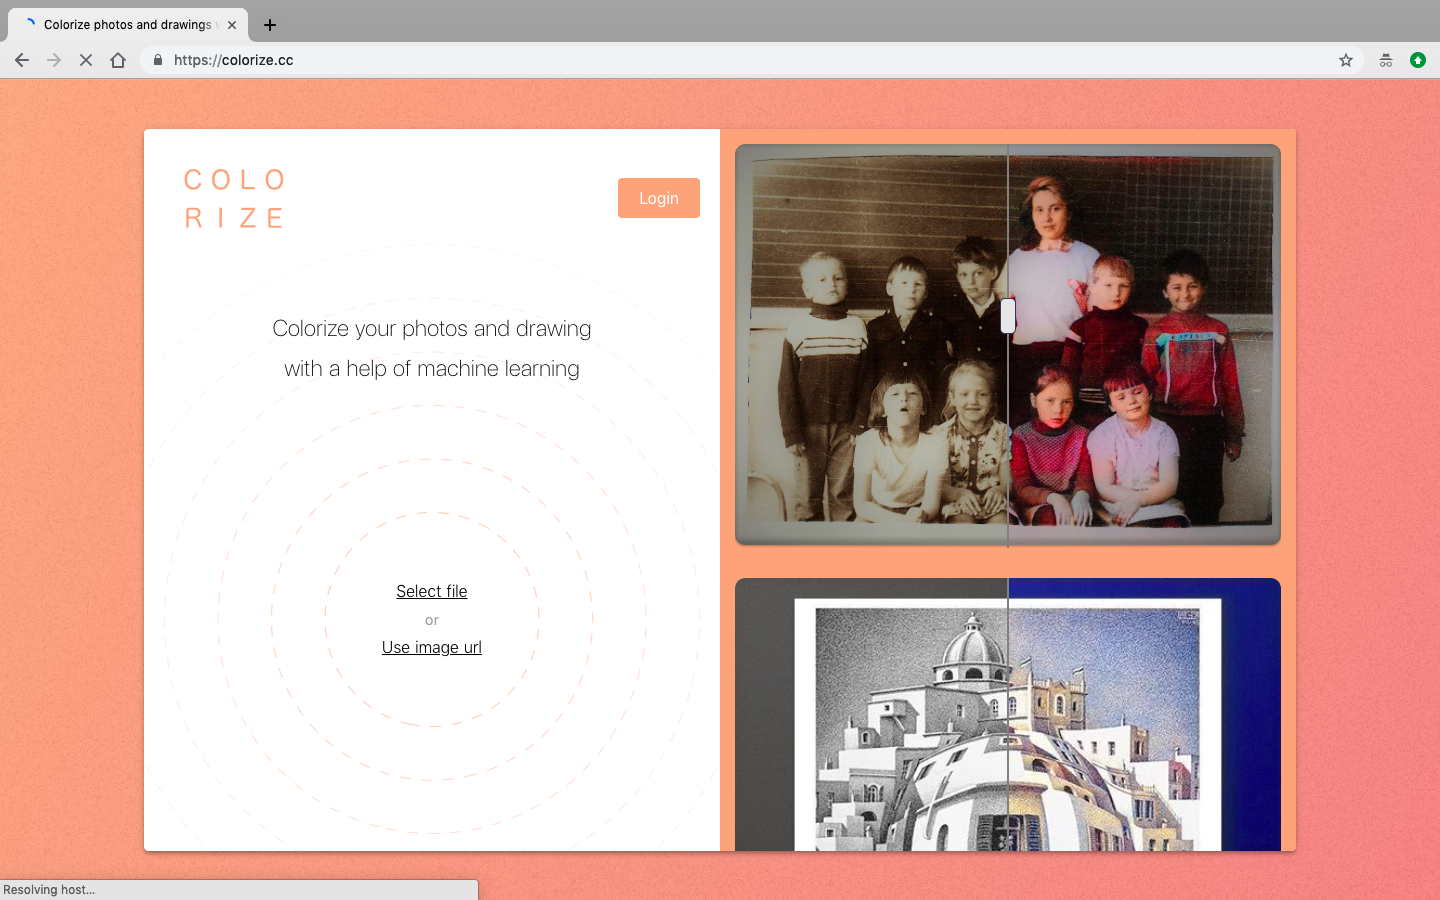
Task: Open the Select file link
Action: [431, 591]
